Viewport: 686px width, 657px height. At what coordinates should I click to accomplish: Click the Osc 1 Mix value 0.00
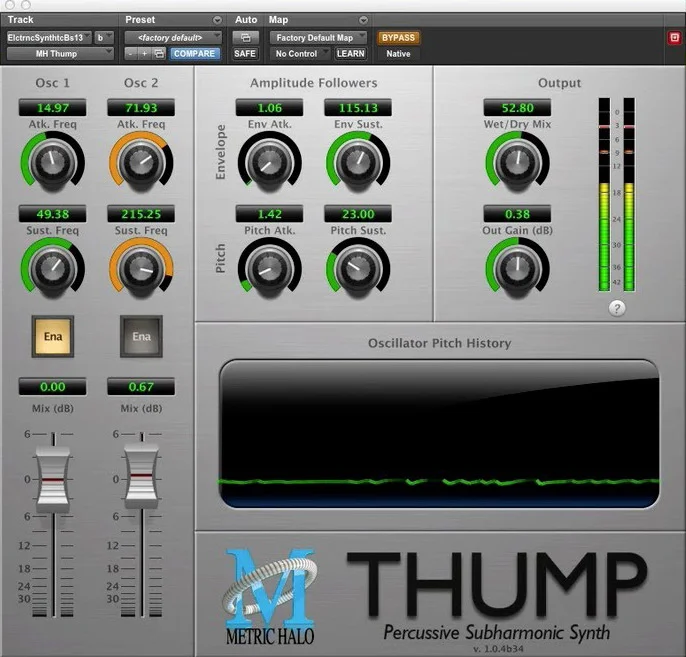coord(52,387)
